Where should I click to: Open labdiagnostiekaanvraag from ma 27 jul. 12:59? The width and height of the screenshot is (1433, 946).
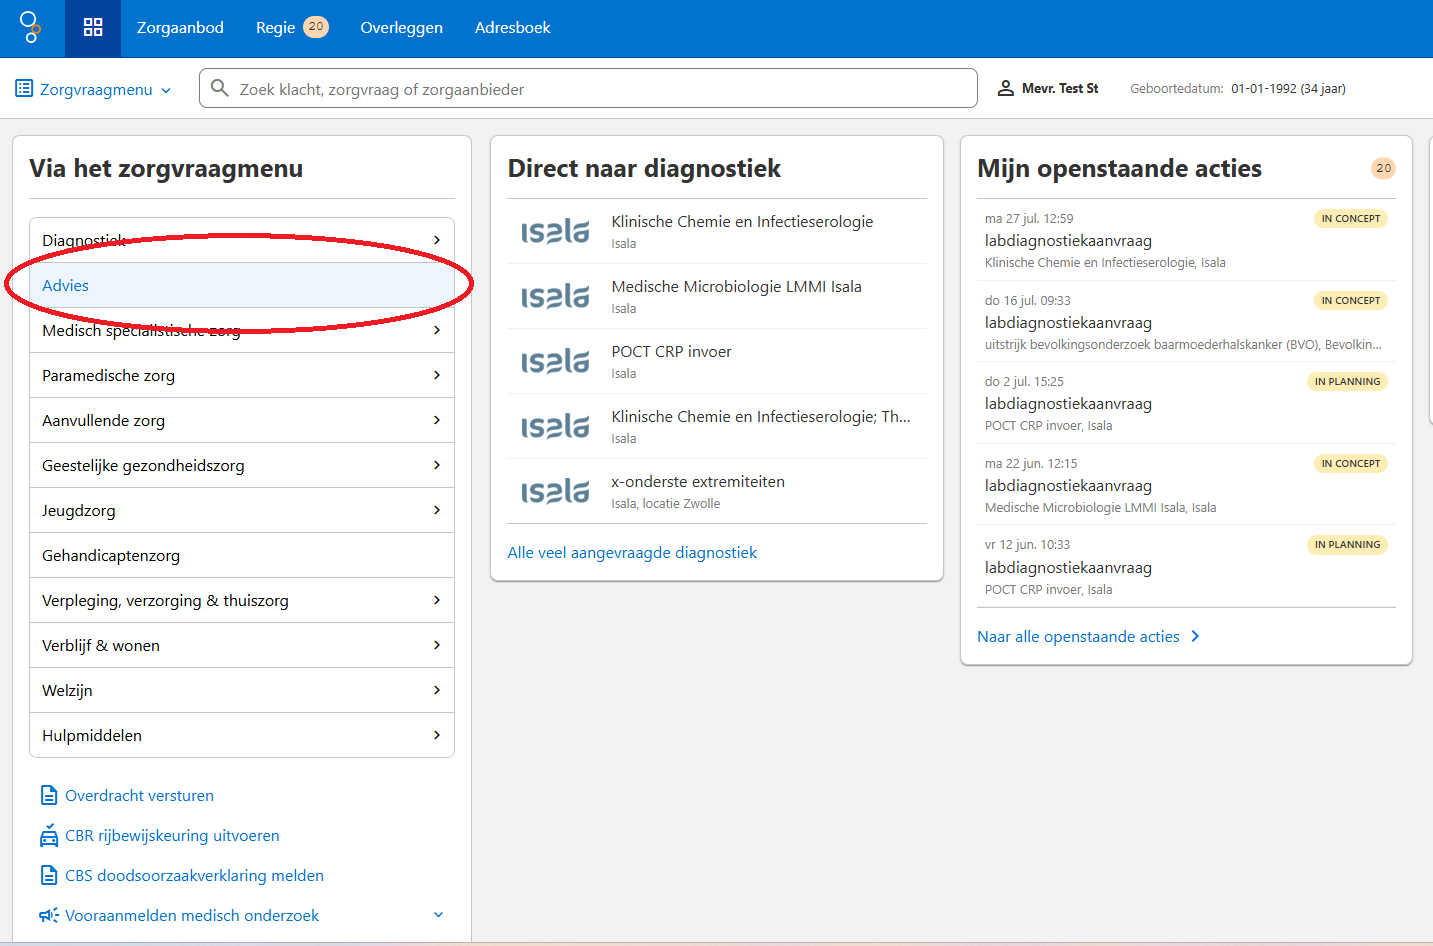pyautogui.click(x=1186, y=240)
